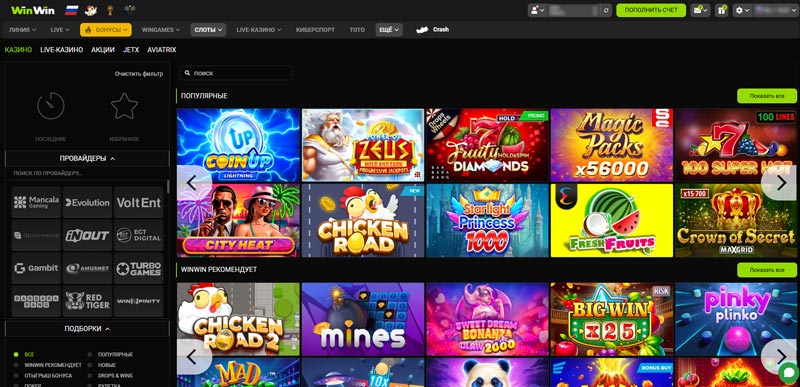The width and height of the screenshot is (800, 387).
Task: Show all ПОПУЛЯРНЫЕ games
Action: 767,96
